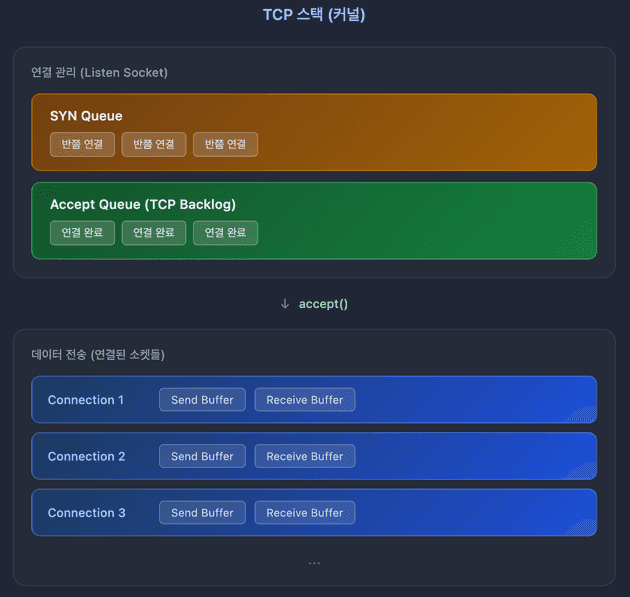Click the down arrow before accept()

coord(285,304)
